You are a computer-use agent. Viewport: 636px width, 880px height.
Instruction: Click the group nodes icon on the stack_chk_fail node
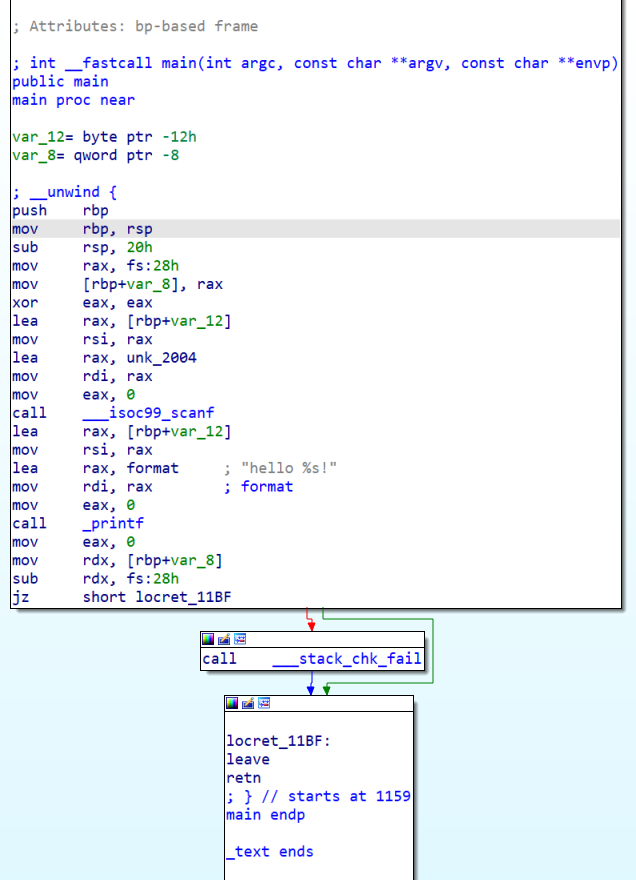click(x=240, y=639)
